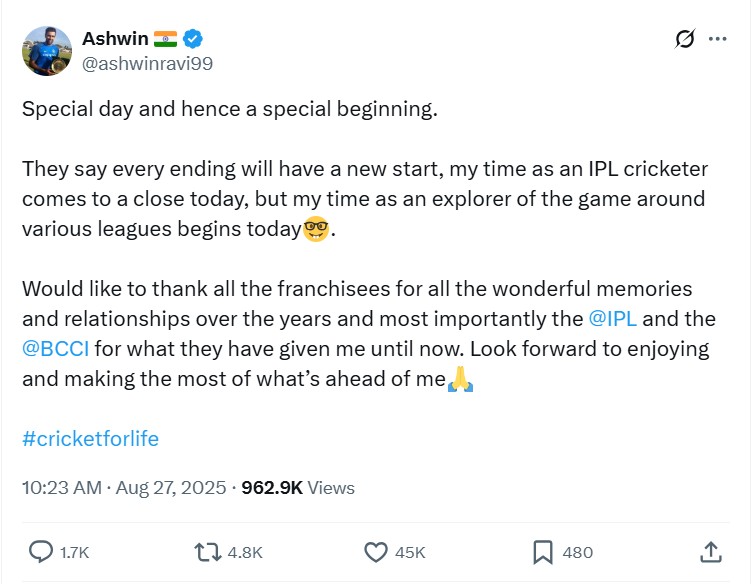Open the @ashwinravi99 handle link
The image size is (752, 584).
point(147,63)
